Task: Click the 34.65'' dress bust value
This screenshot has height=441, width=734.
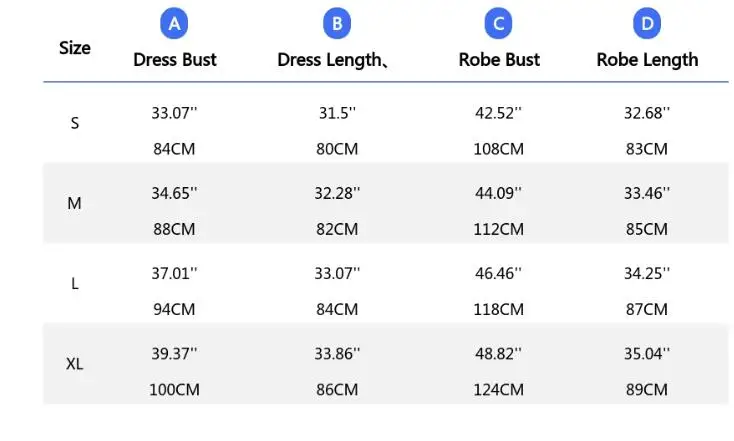Action: 174,193
